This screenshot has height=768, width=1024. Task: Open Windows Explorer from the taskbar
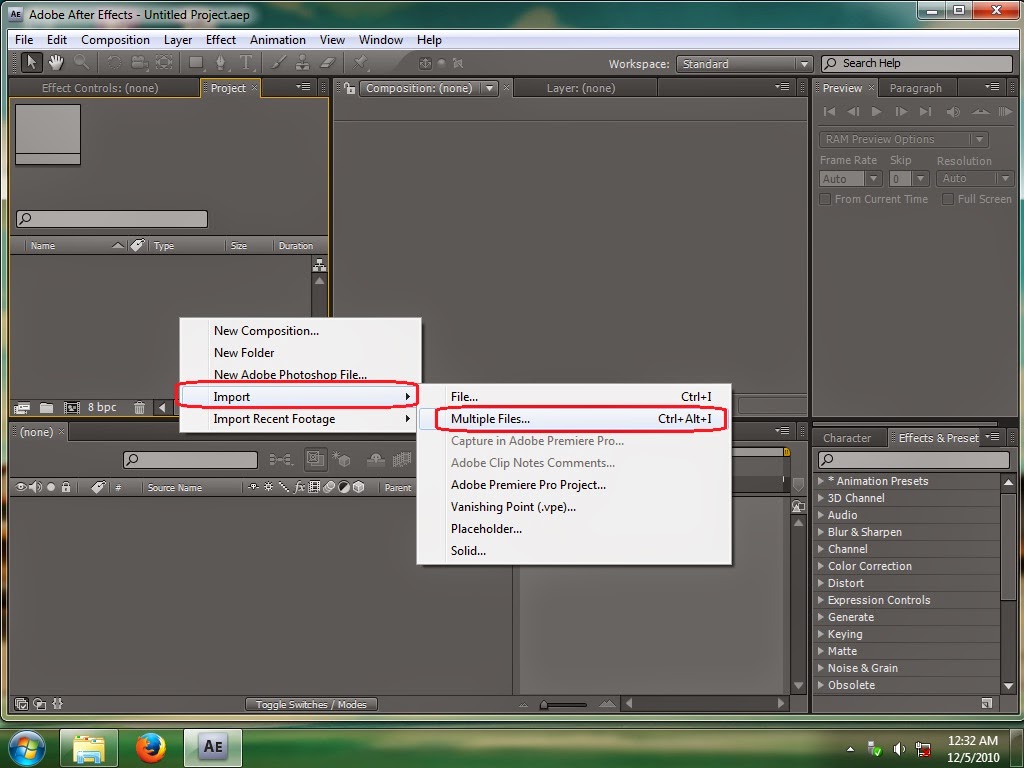[x=89, y=747]
